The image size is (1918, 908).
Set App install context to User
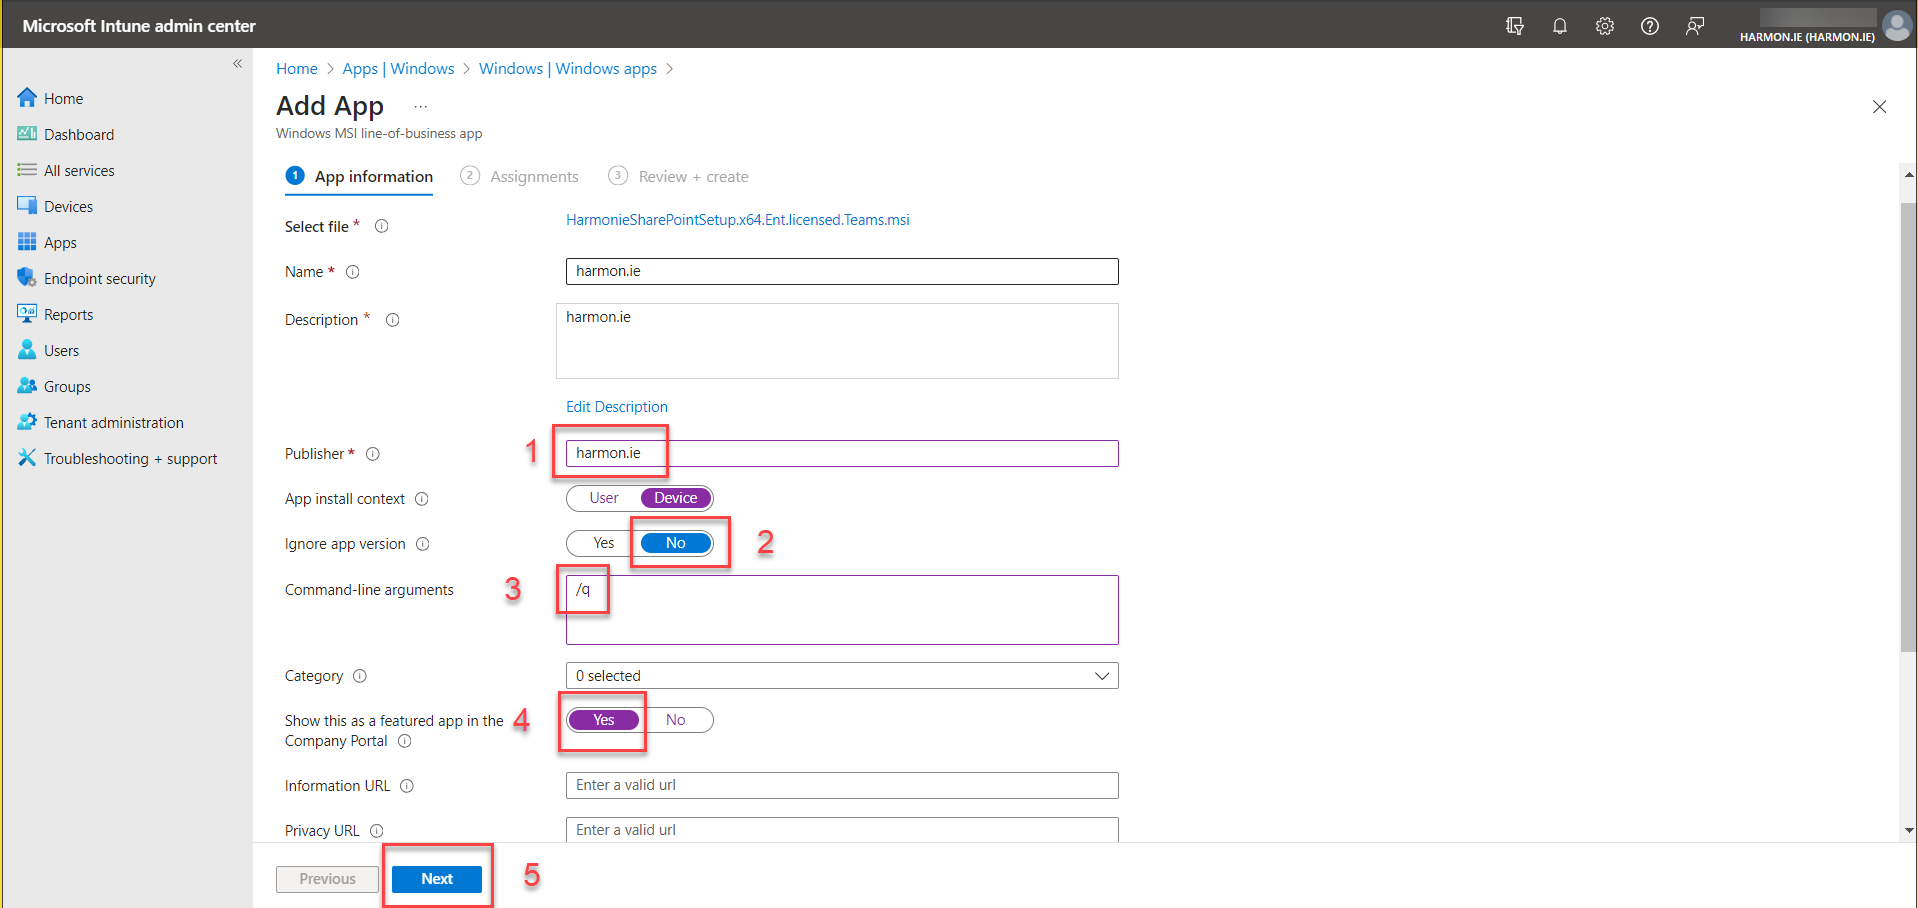603,498
